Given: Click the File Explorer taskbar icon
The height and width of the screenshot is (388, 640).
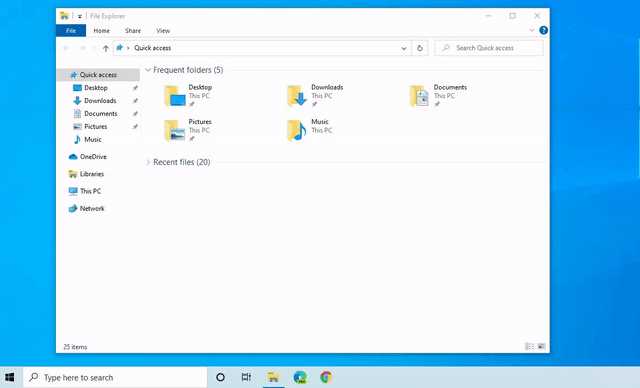Looking at the screenshot, I should pos(273,377).
